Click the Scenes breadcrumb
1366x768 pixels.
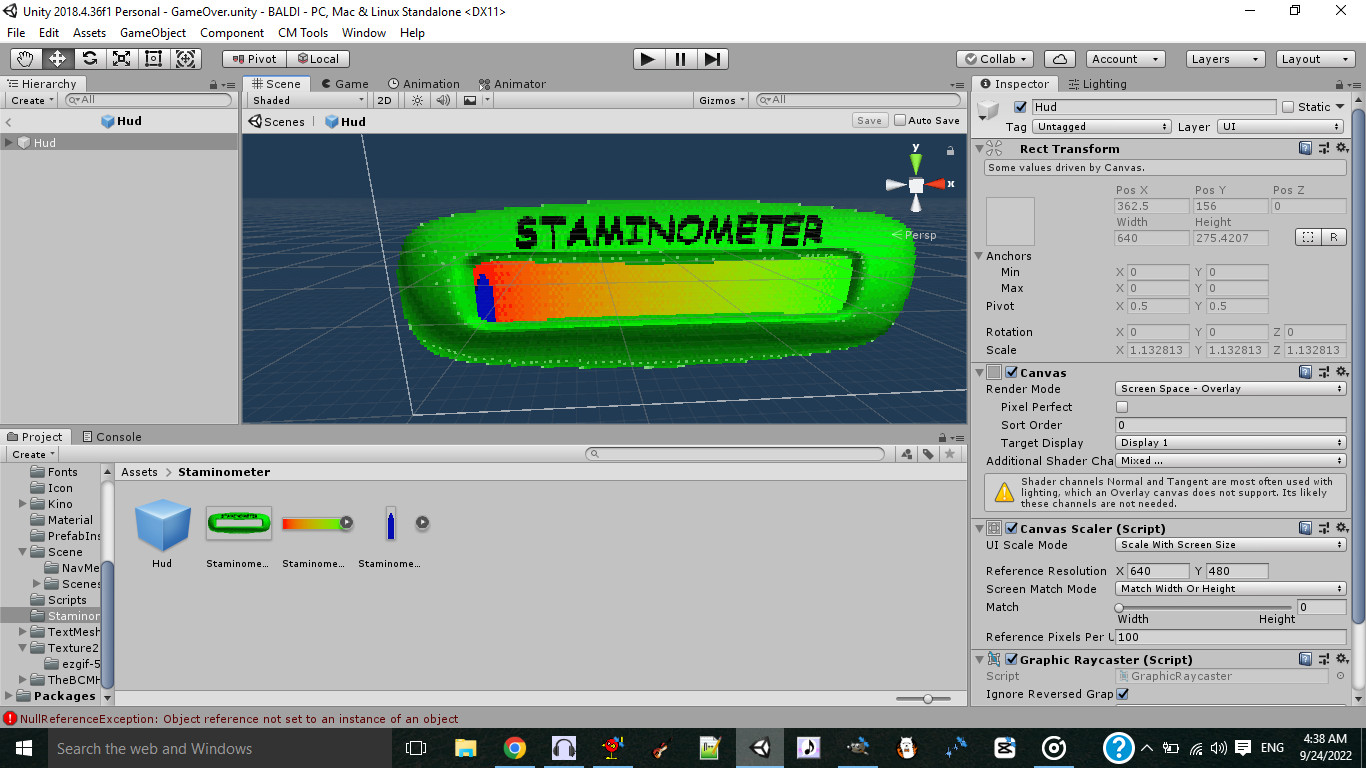click(277, 121)
